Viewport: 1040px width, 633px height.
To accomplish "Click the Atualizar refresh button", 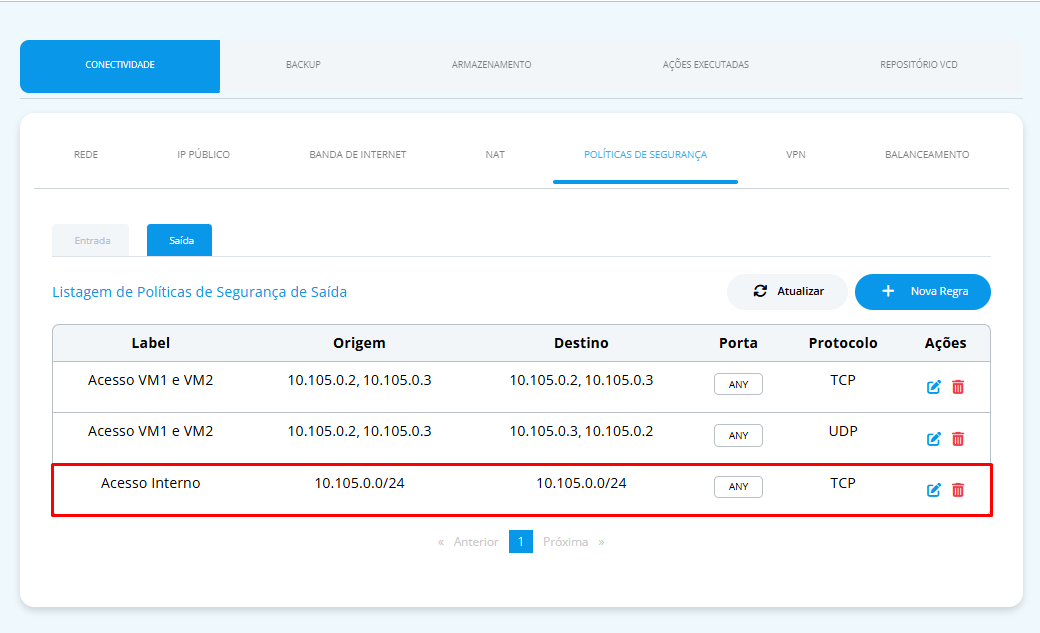I will (x=787, y=291).
